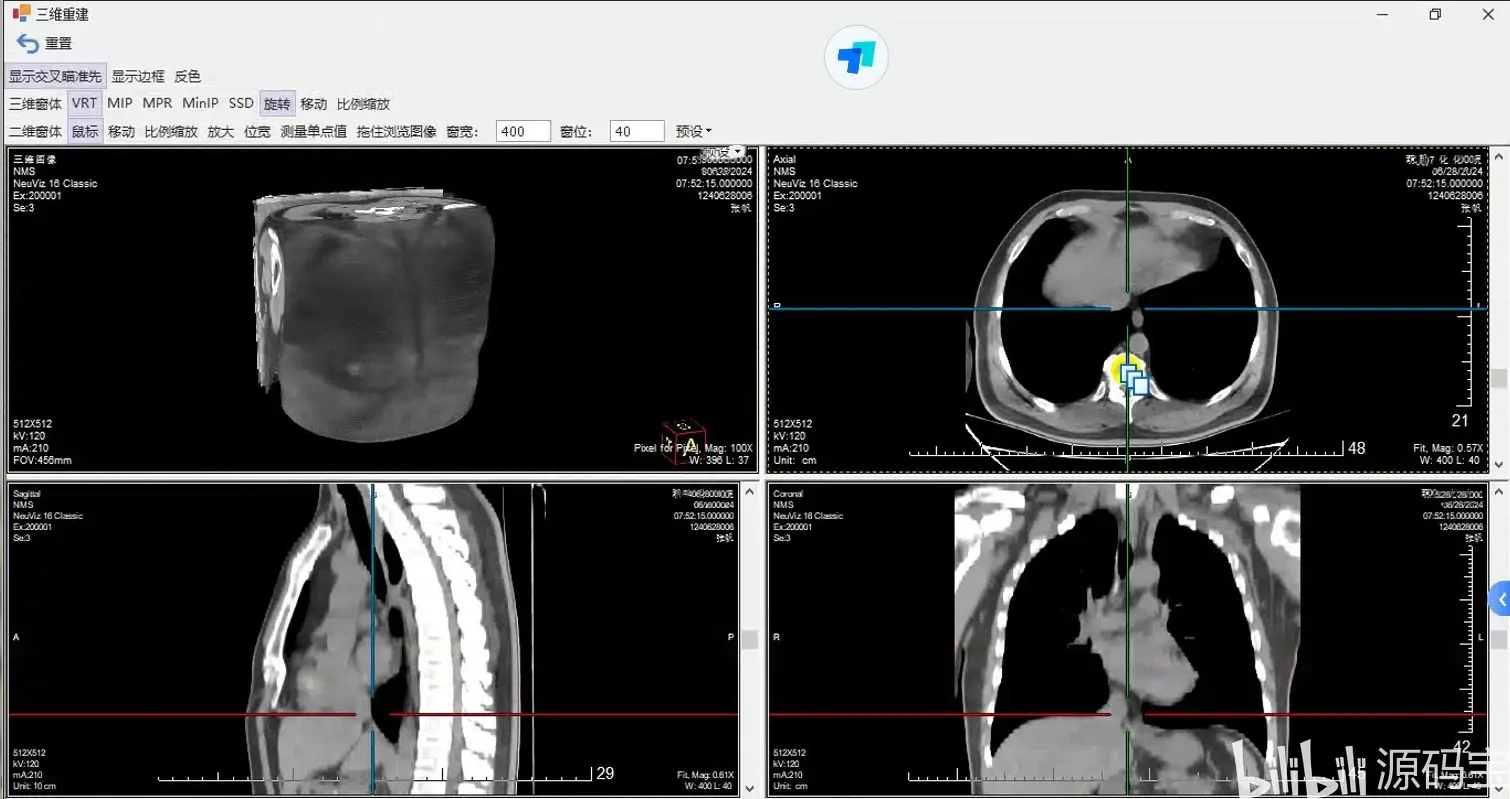Click the round blue floating logo icon
This screenshot has height=799, width=1510.
coord(856,57)
